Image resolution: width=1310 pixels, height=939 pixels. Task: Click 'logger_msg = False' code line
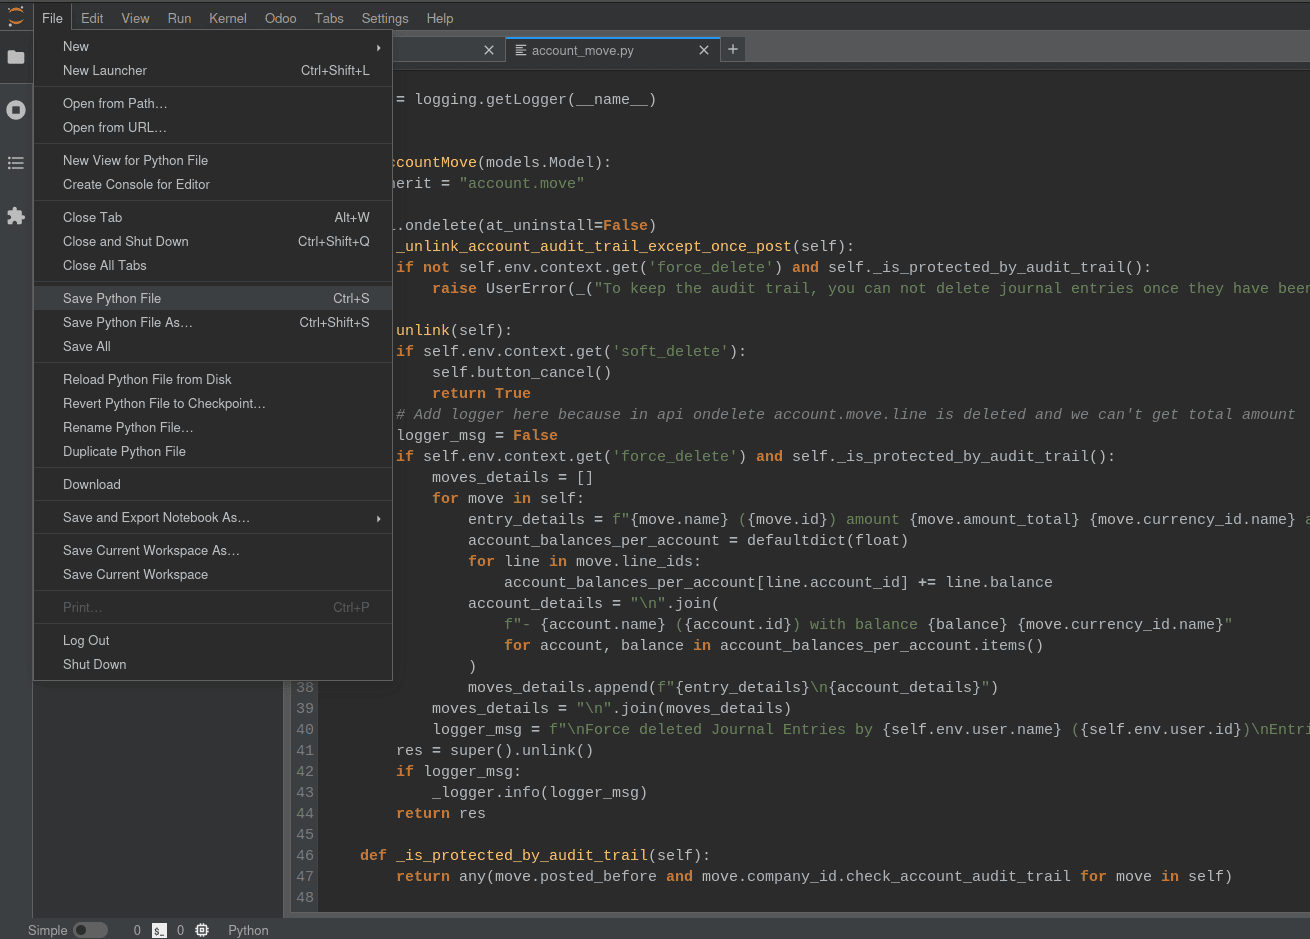[x=477, y=435]
